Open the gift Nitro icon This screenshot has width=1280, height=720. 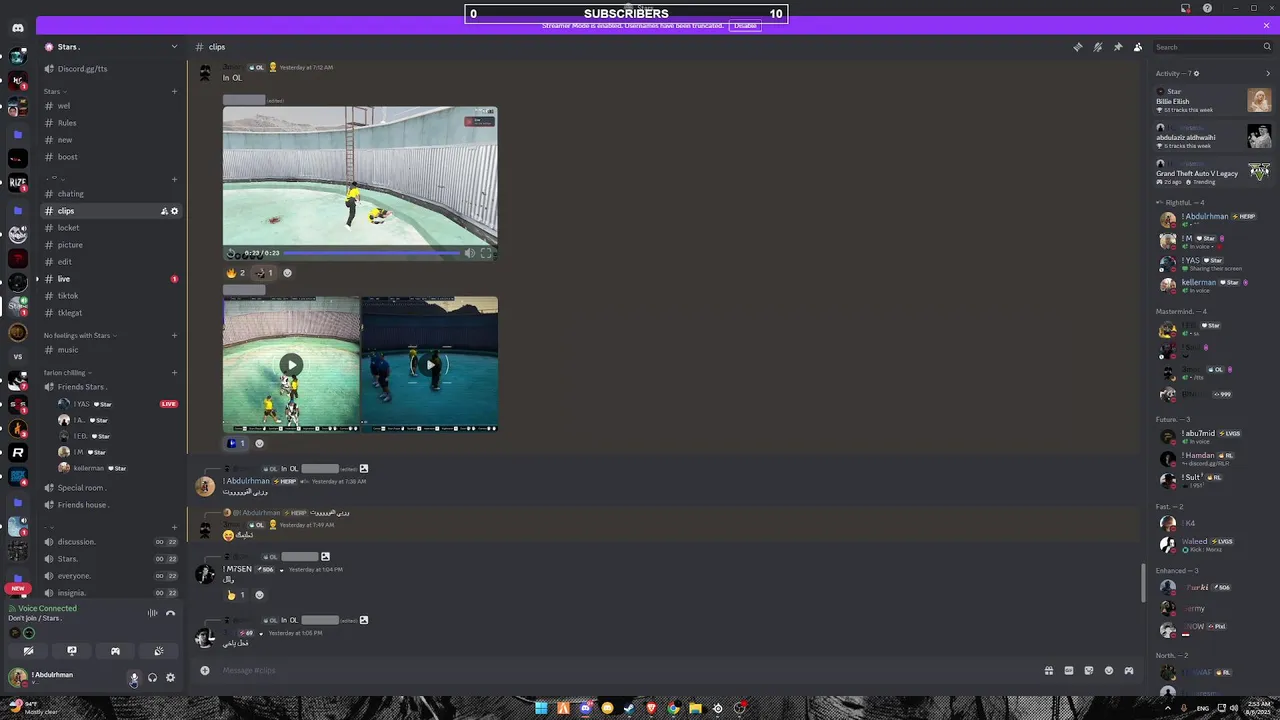(1048, 670)
